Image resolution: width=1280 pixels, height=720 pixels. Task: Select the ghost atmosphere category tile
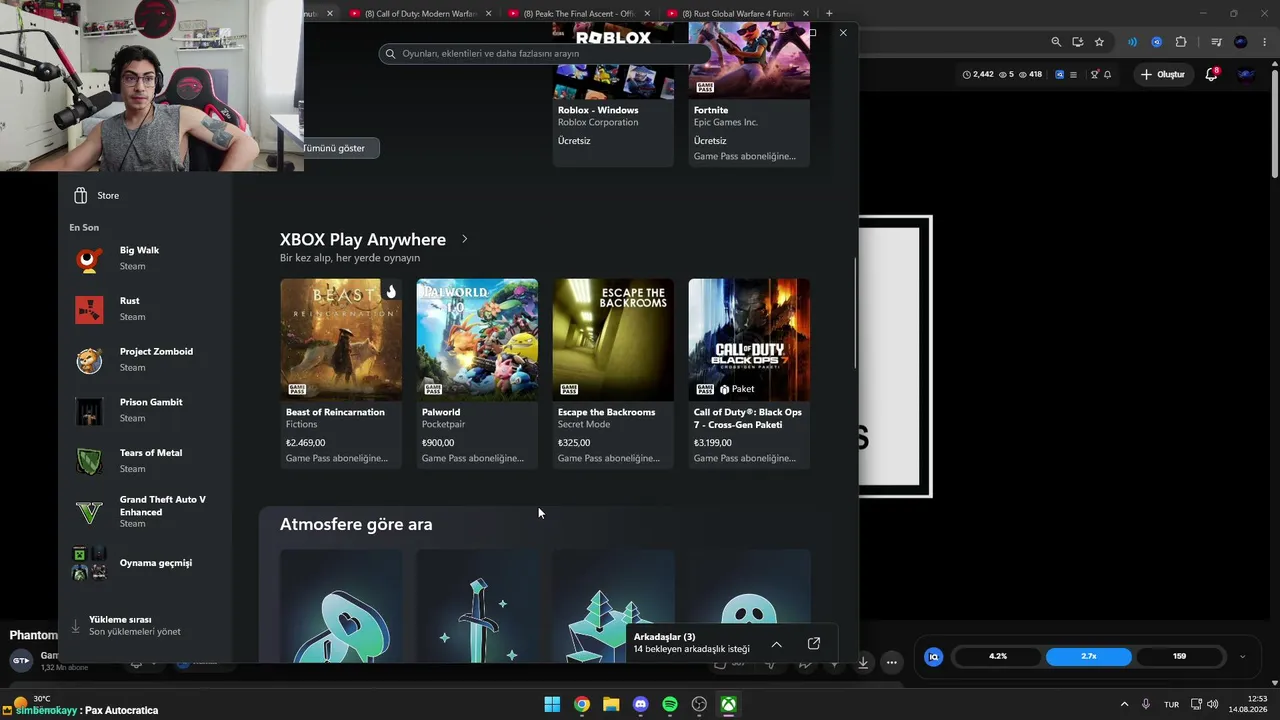pyautogui.click(x=749, y=606)
